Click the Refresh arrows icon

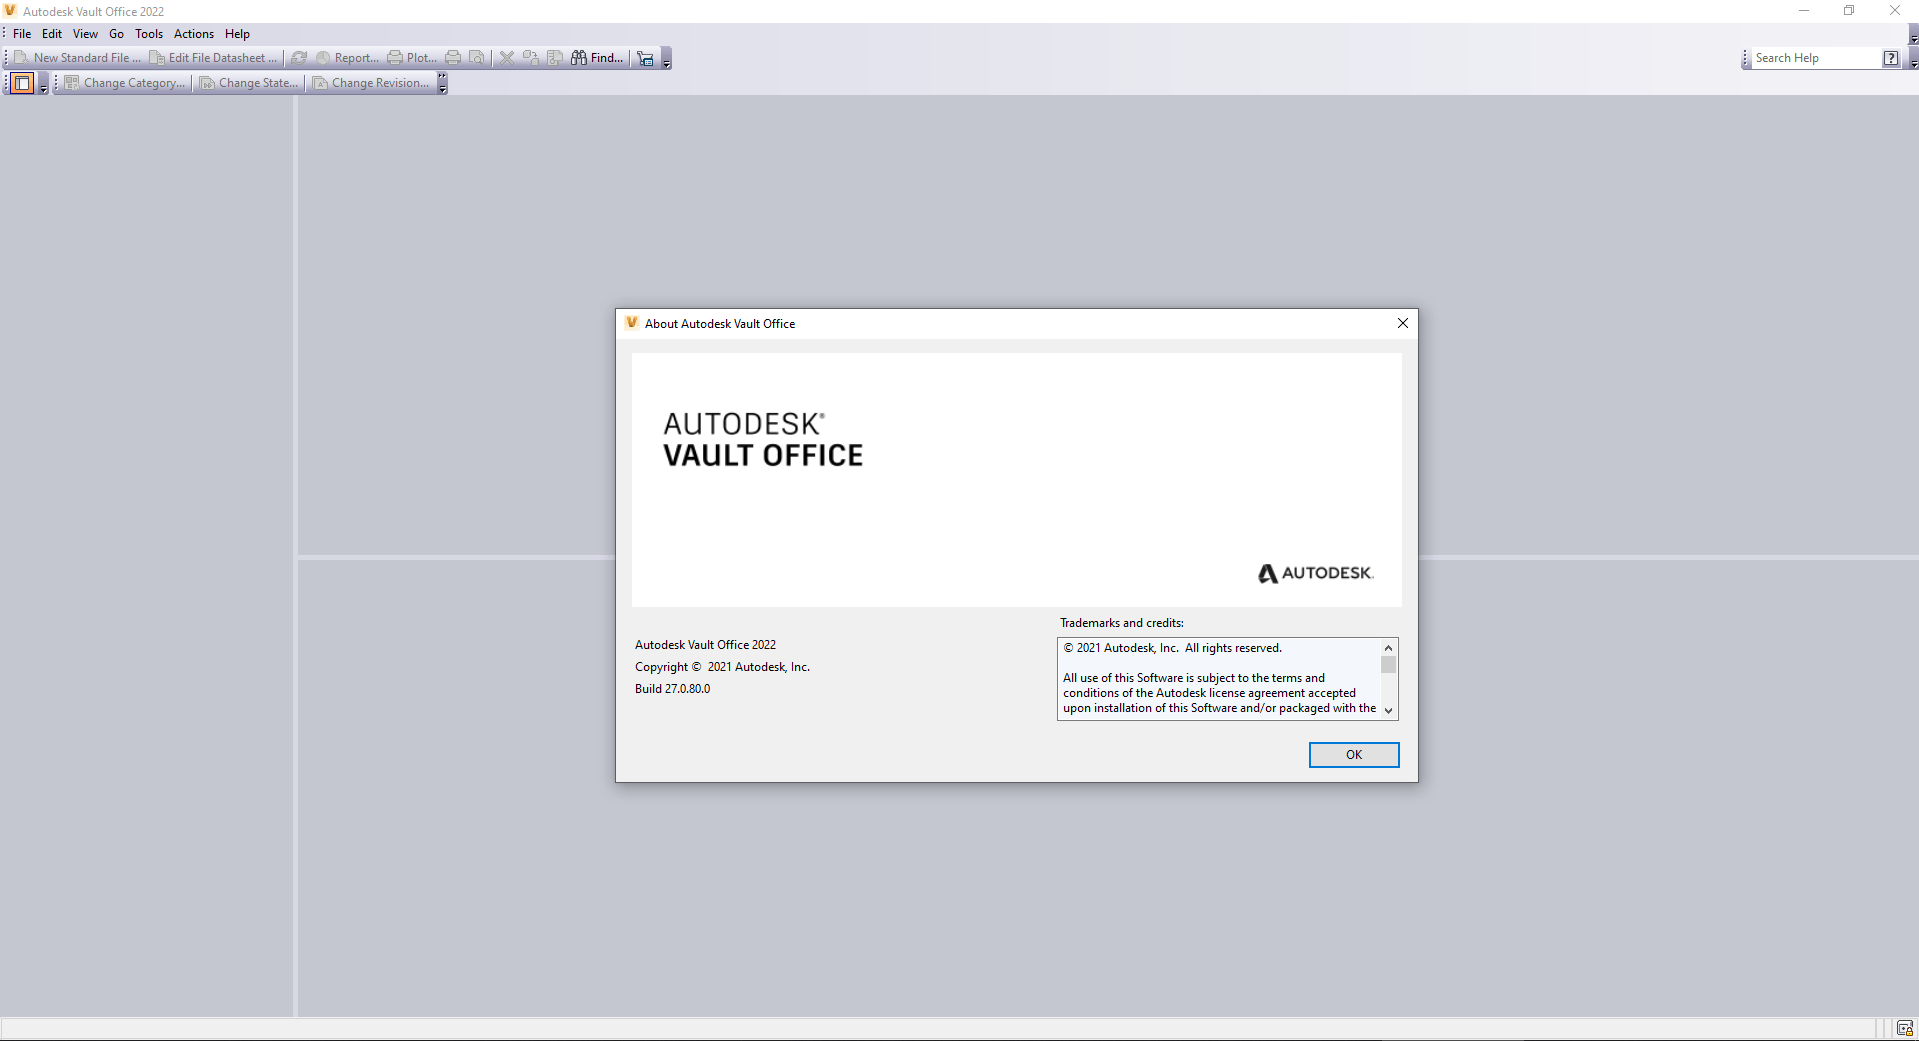pos(299,58)
